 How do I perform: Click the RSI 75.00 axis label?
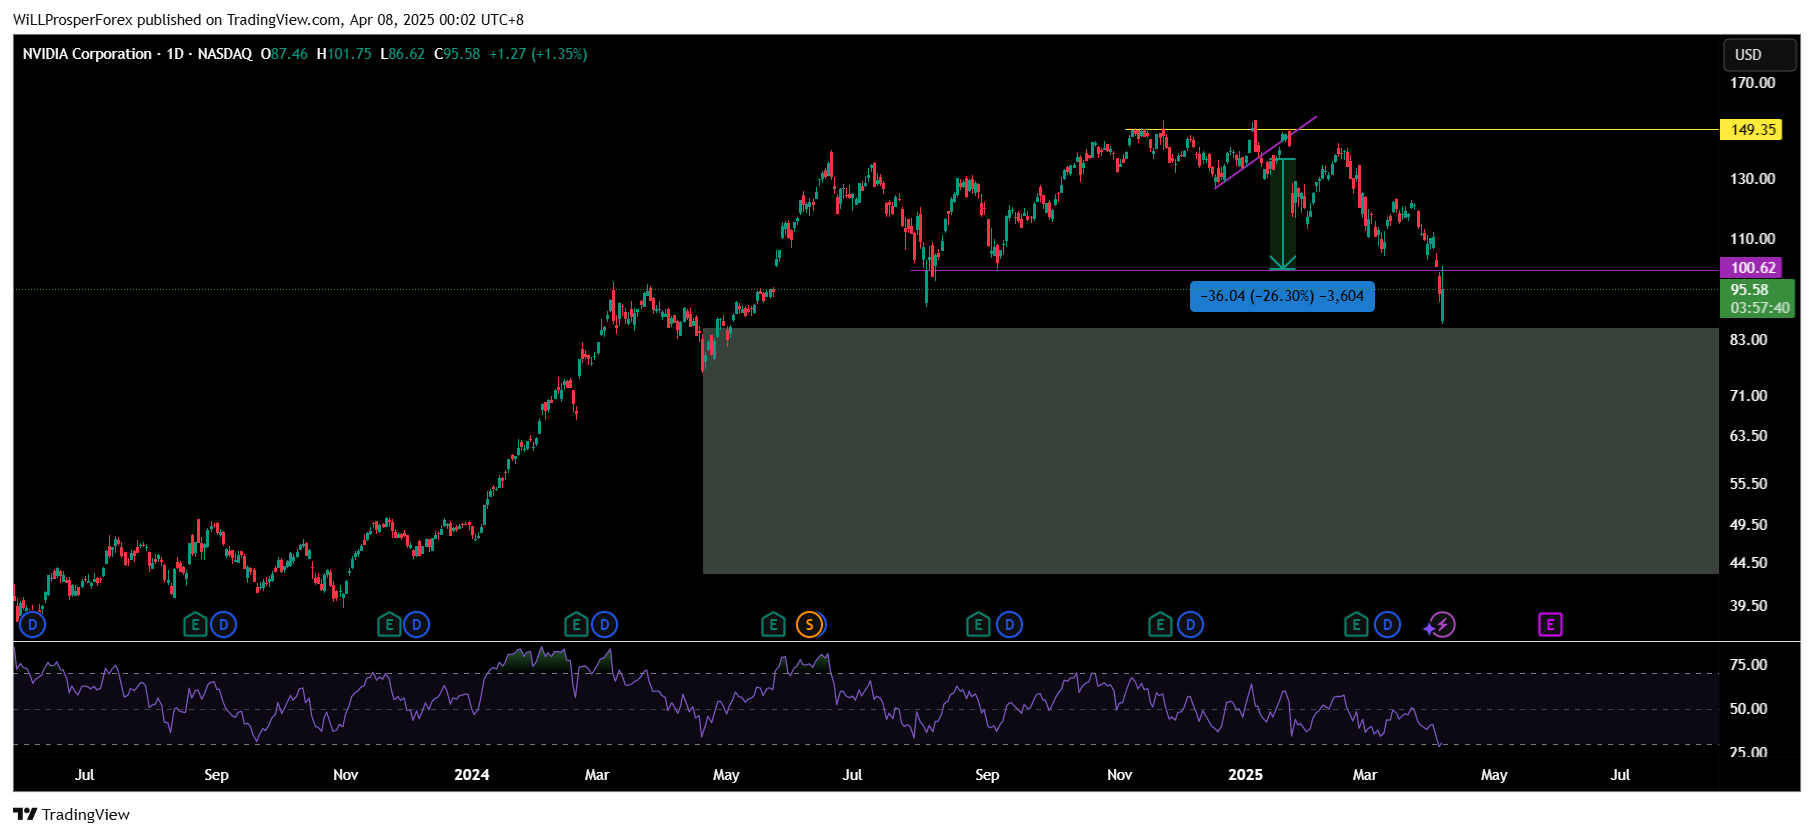[x=1749, y=665]
